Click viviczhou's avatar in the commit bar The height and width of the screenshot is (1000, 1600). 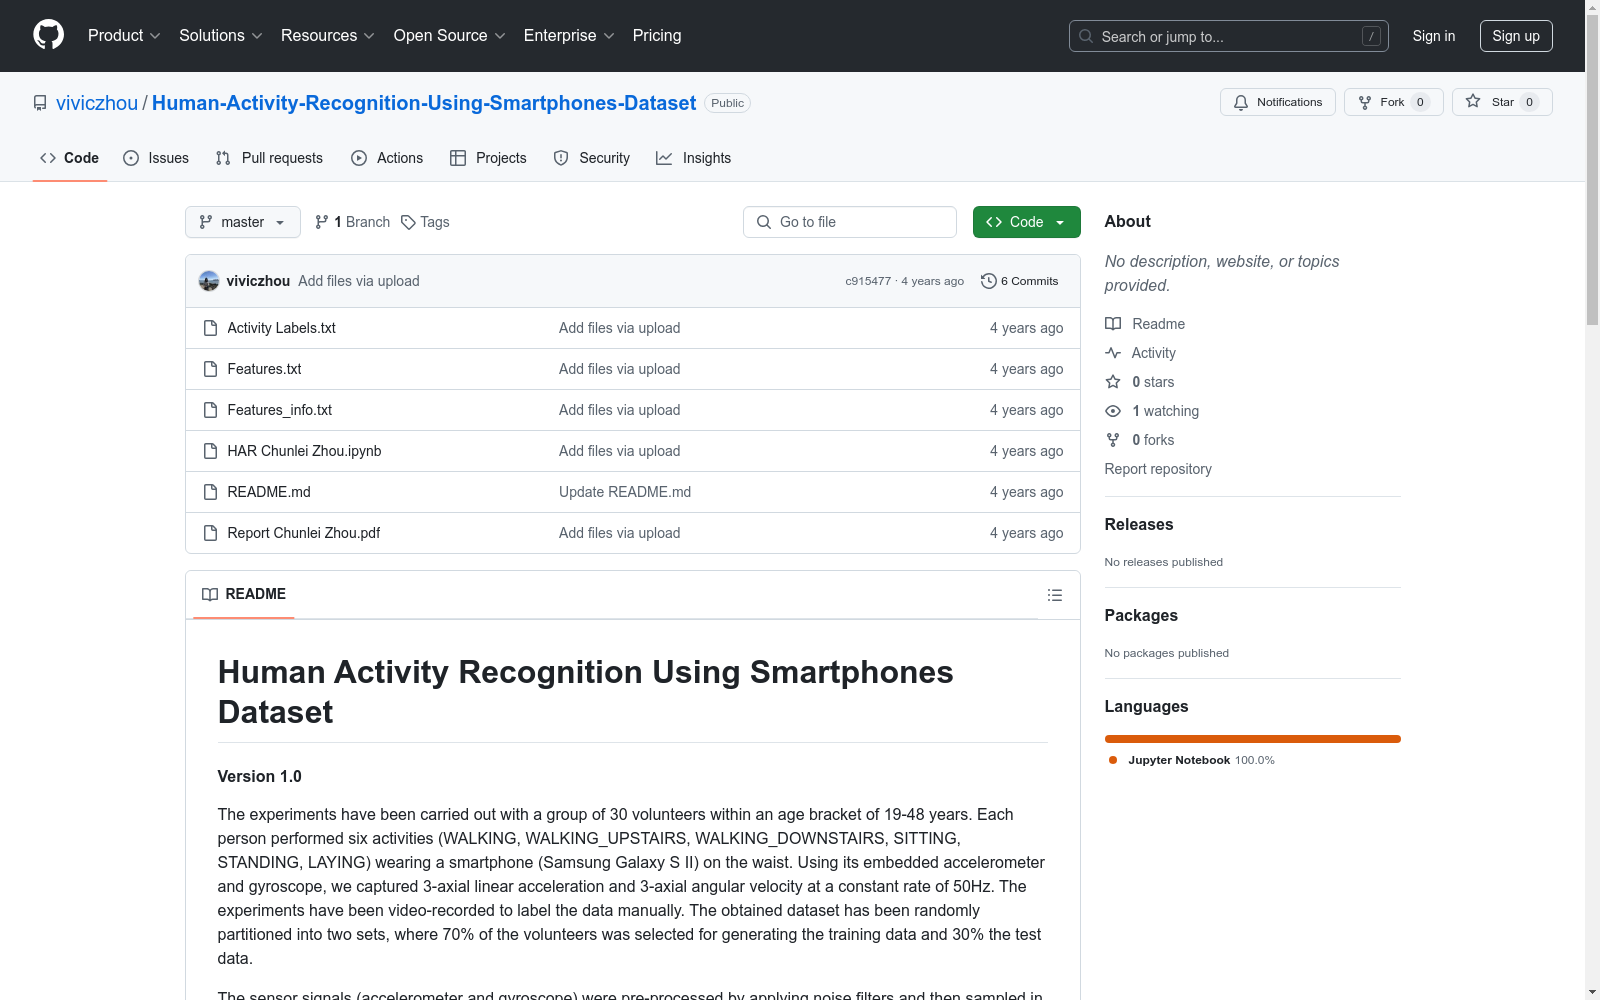209,281
